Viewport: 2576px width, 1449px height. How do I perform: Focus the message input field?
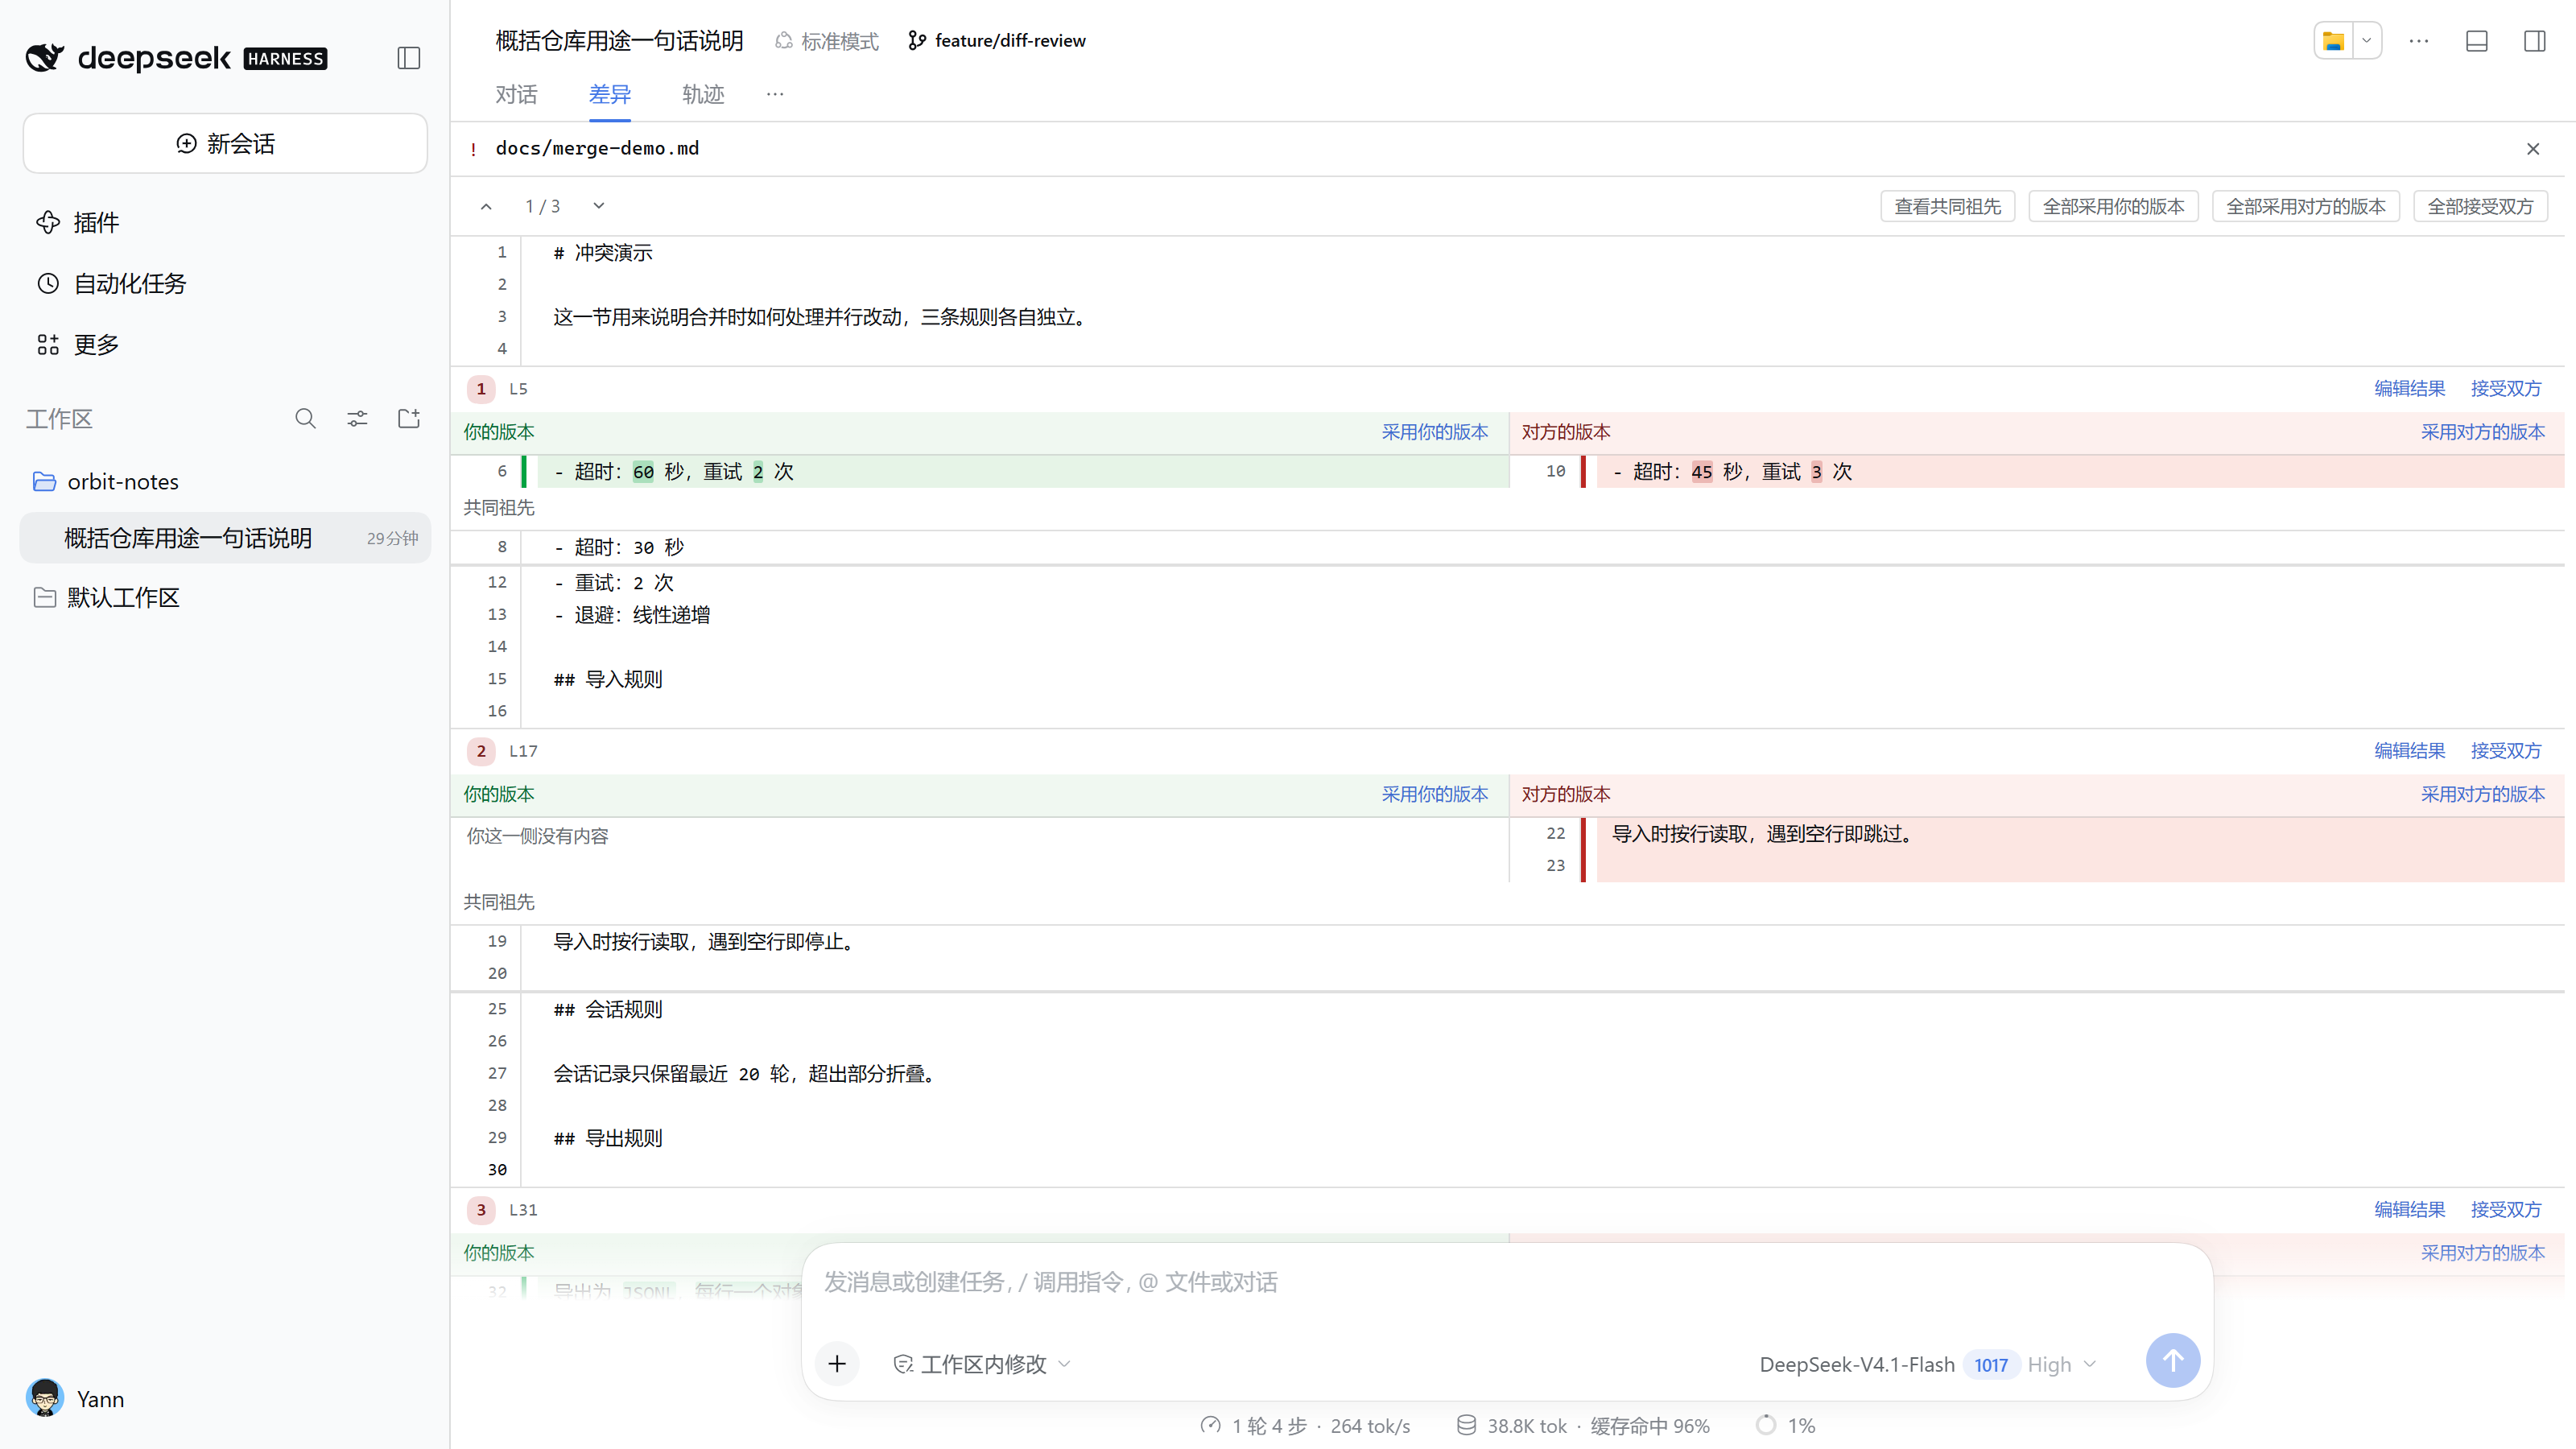1506,1282
